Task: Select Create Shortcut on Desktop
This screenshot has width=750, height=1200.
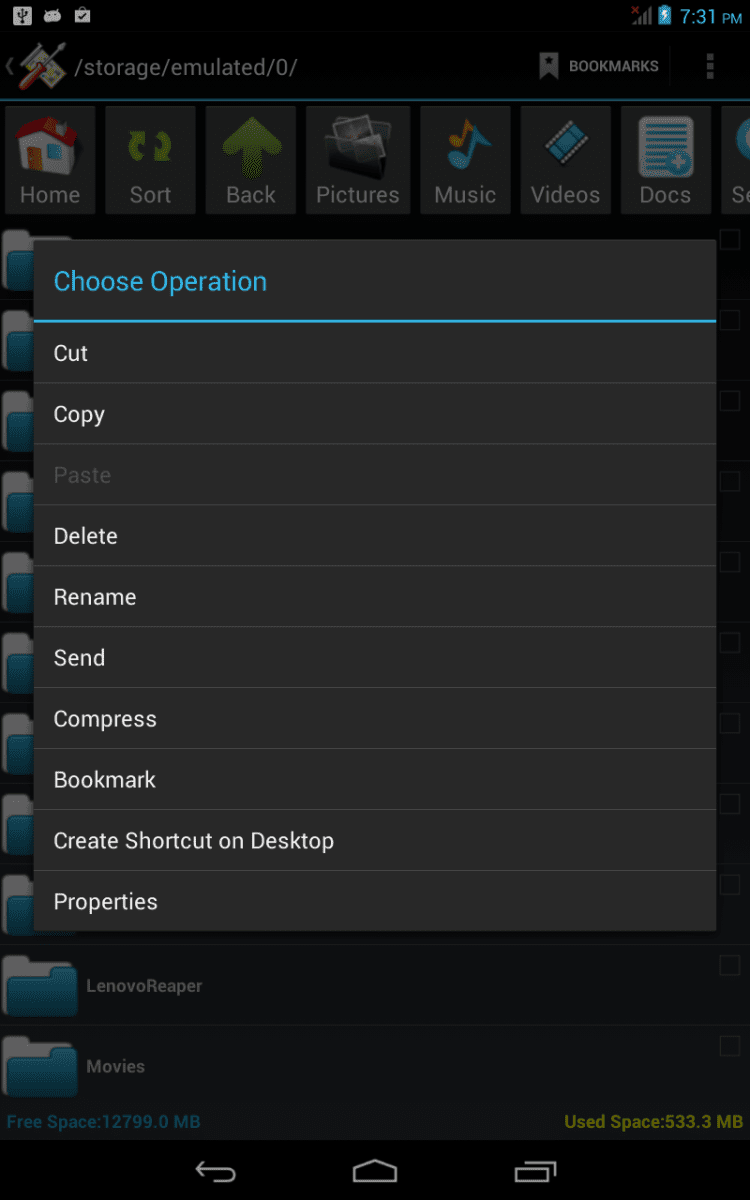Action: click(x=374, y=841)
